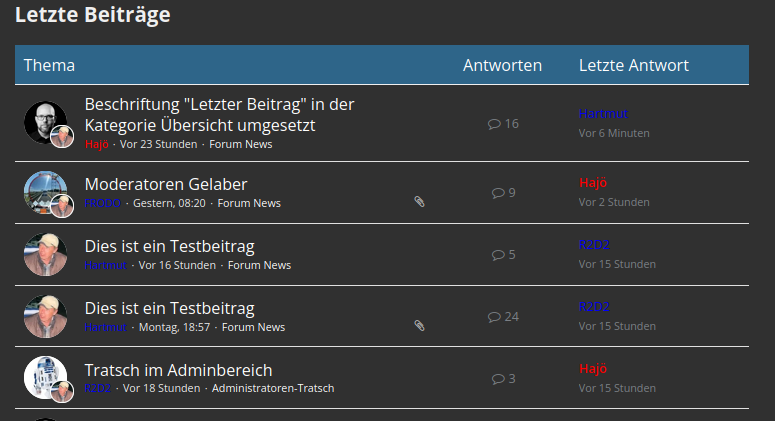Click the avatar beside Moderatoren Gelaber thread
Viewport: 775px width, 421px height.
[x=44, y=191]
